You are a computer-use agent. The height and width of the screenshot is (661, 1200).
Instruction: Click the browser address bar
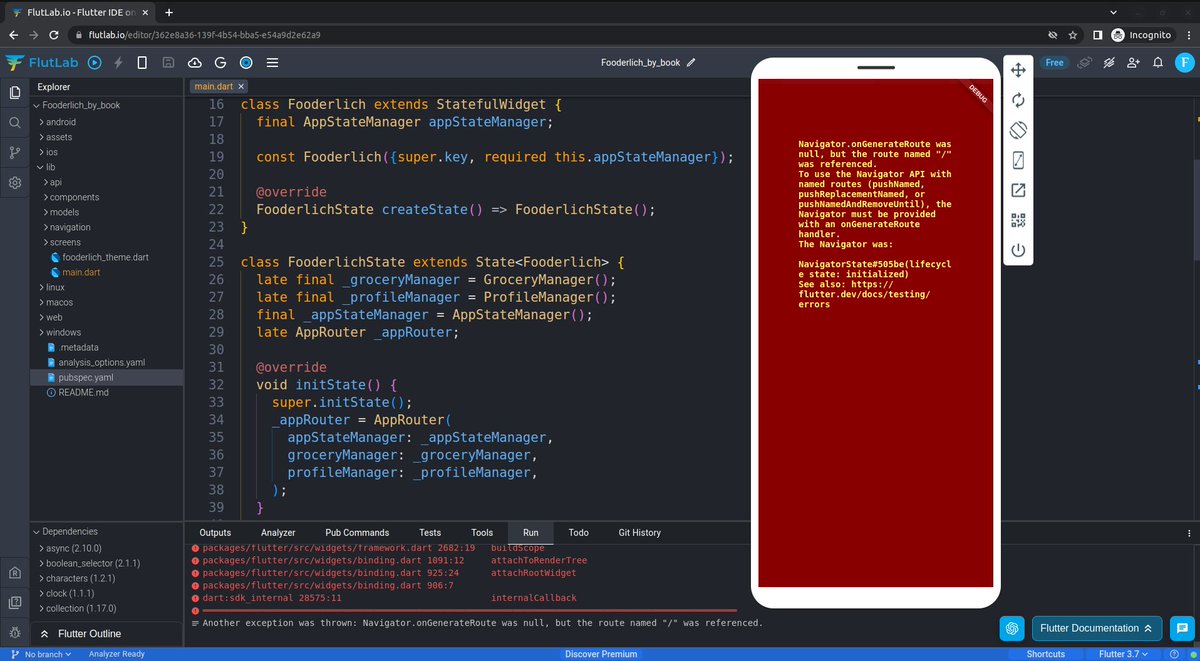coord(560,34)
